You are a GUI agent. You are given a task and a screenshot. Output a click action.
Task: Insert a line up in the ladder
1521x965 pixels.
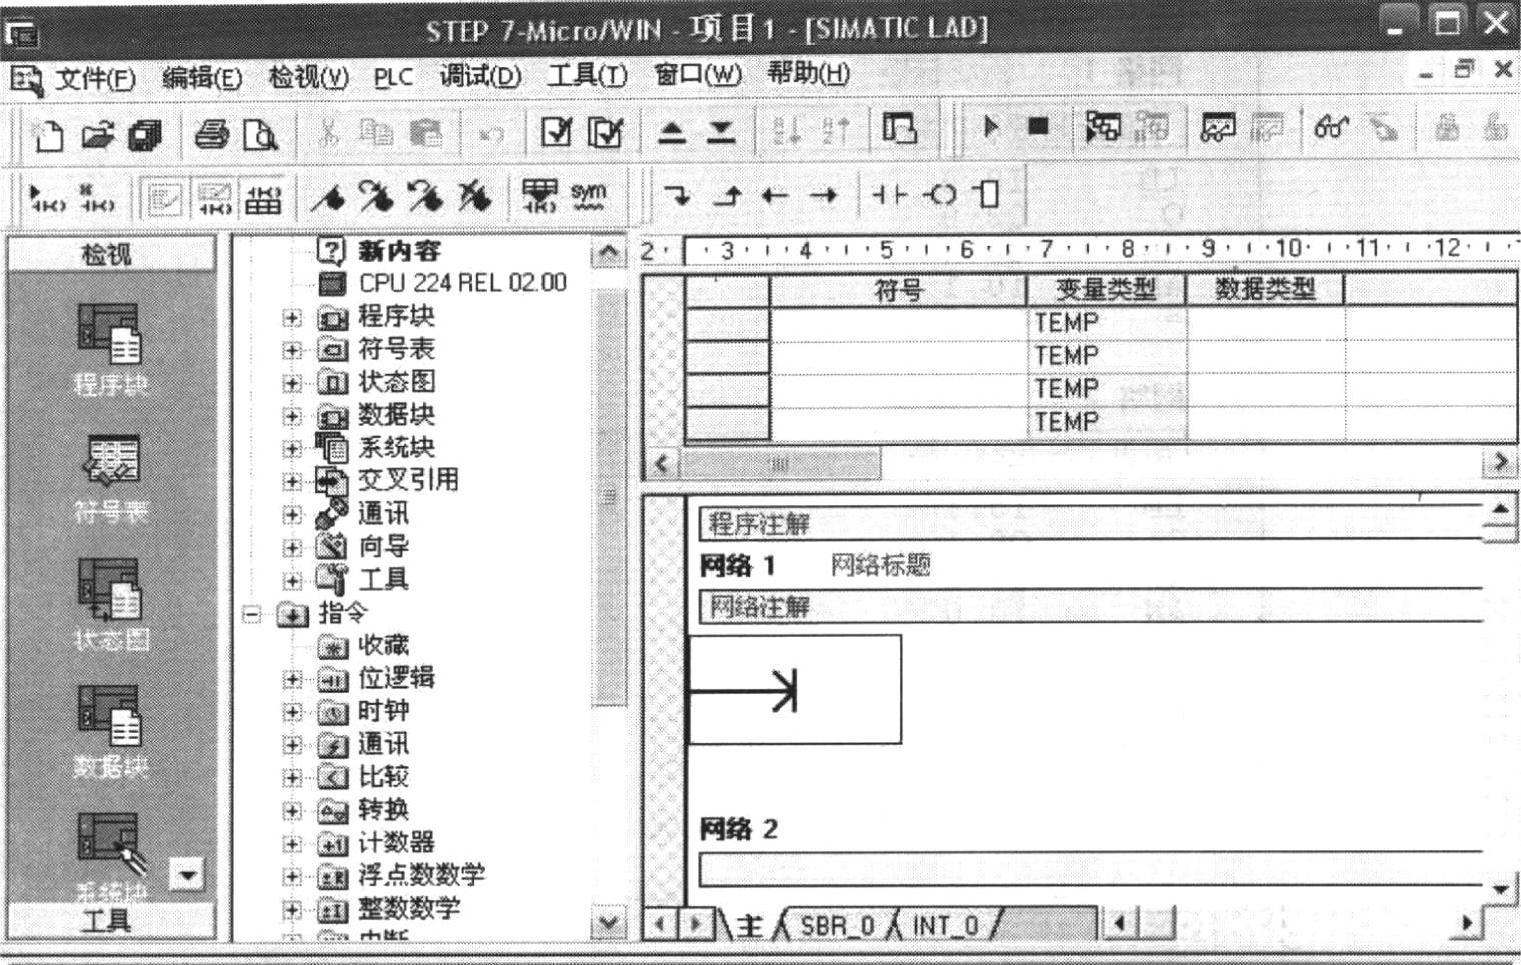[728, 195]
